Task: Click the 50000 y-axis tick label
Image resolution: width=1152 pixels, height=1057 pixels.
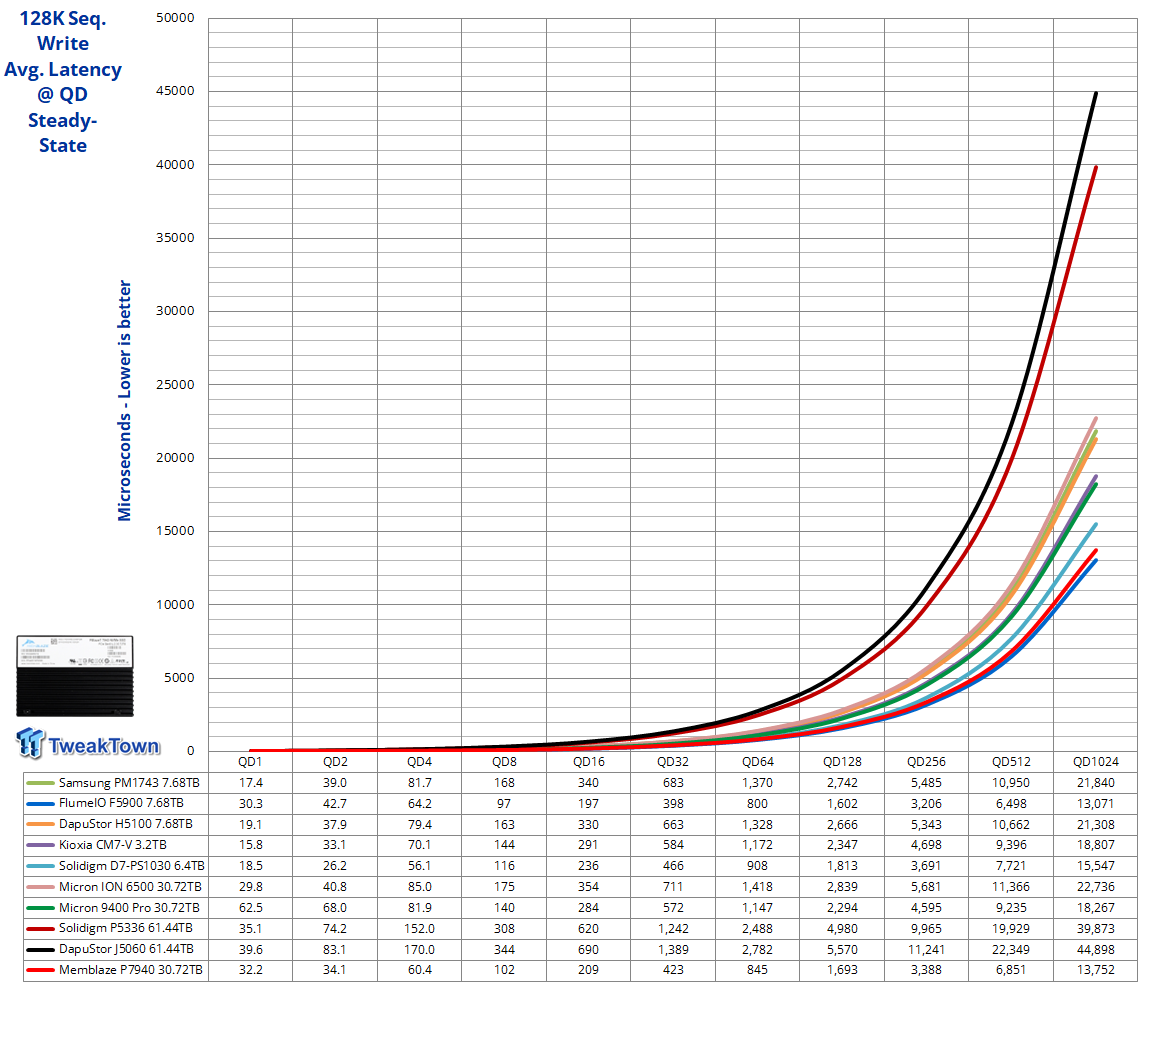Action: (175, 18)
